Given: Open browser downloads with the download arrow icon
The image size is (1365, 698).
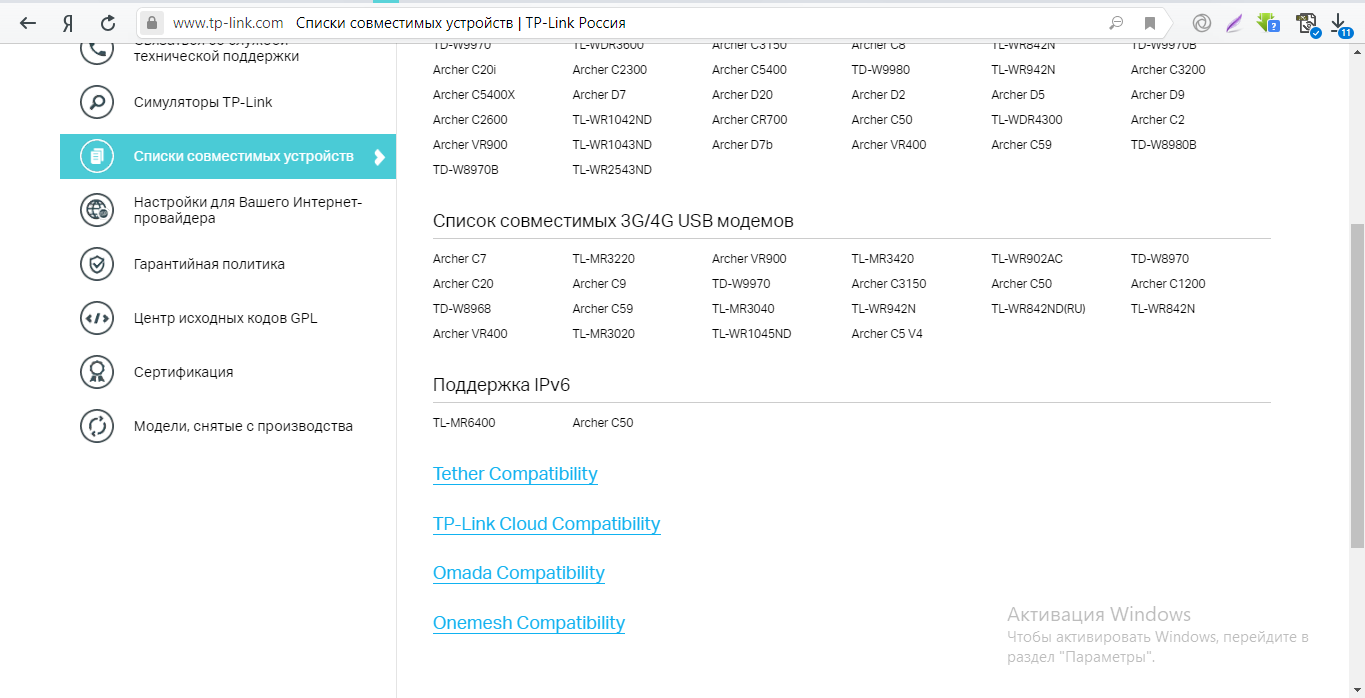Looking at the screenshot, I should pos(1339,22).
